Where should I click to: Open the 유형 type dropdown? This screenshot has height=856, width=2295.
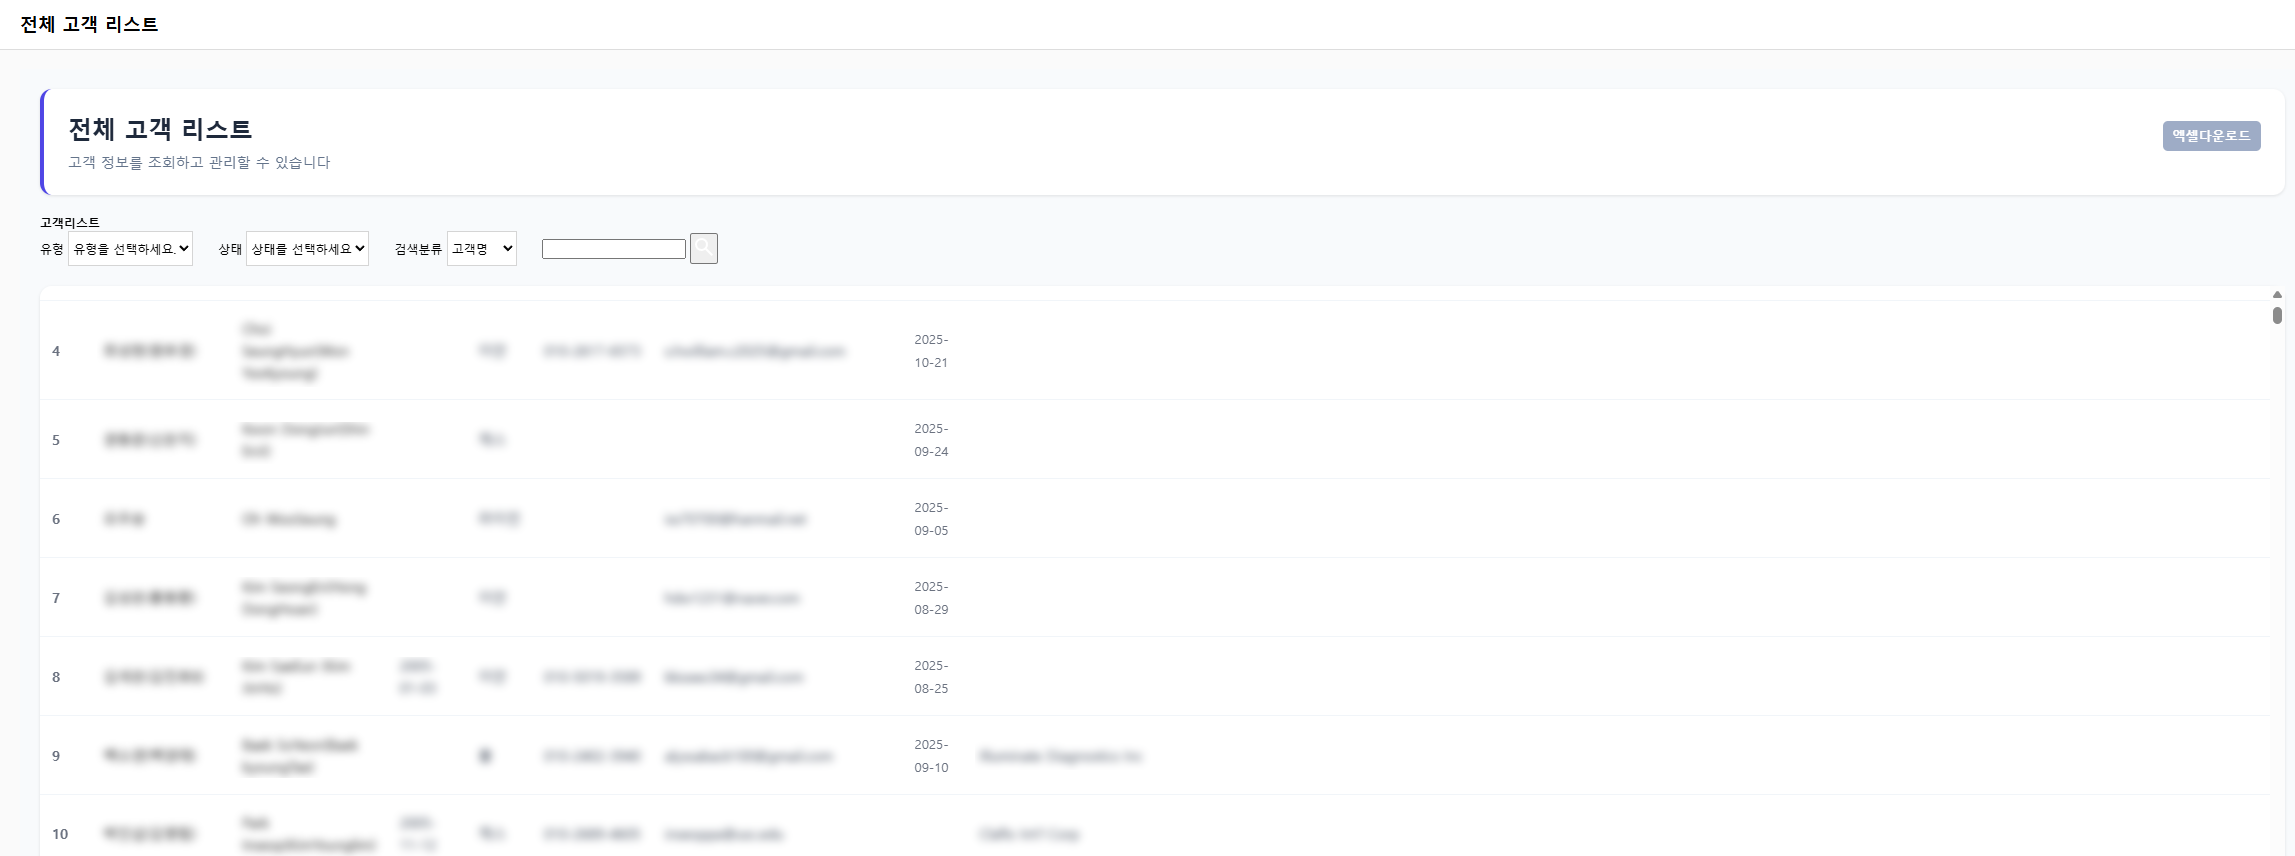tap(130, 249)
